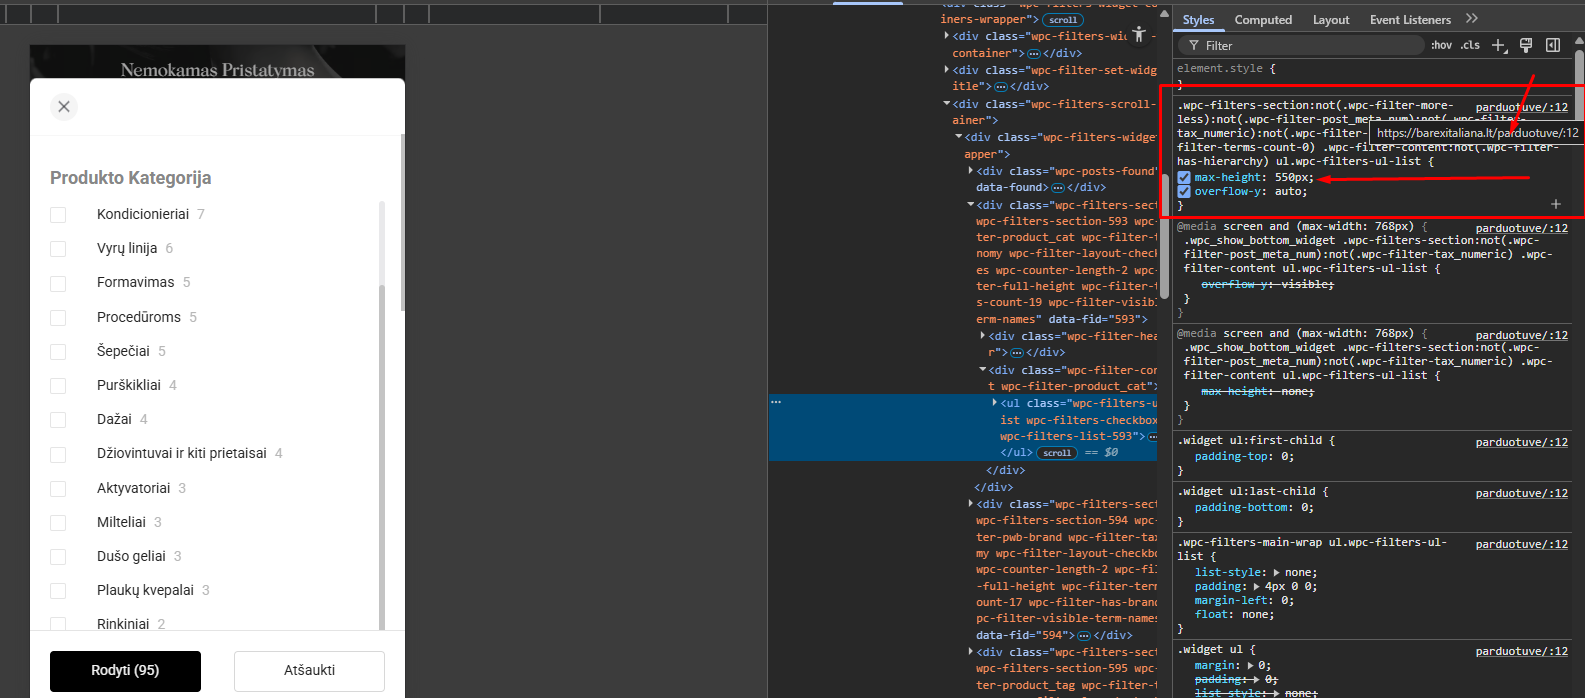Check the Vyrų linija checkbox

pos(58,248)
